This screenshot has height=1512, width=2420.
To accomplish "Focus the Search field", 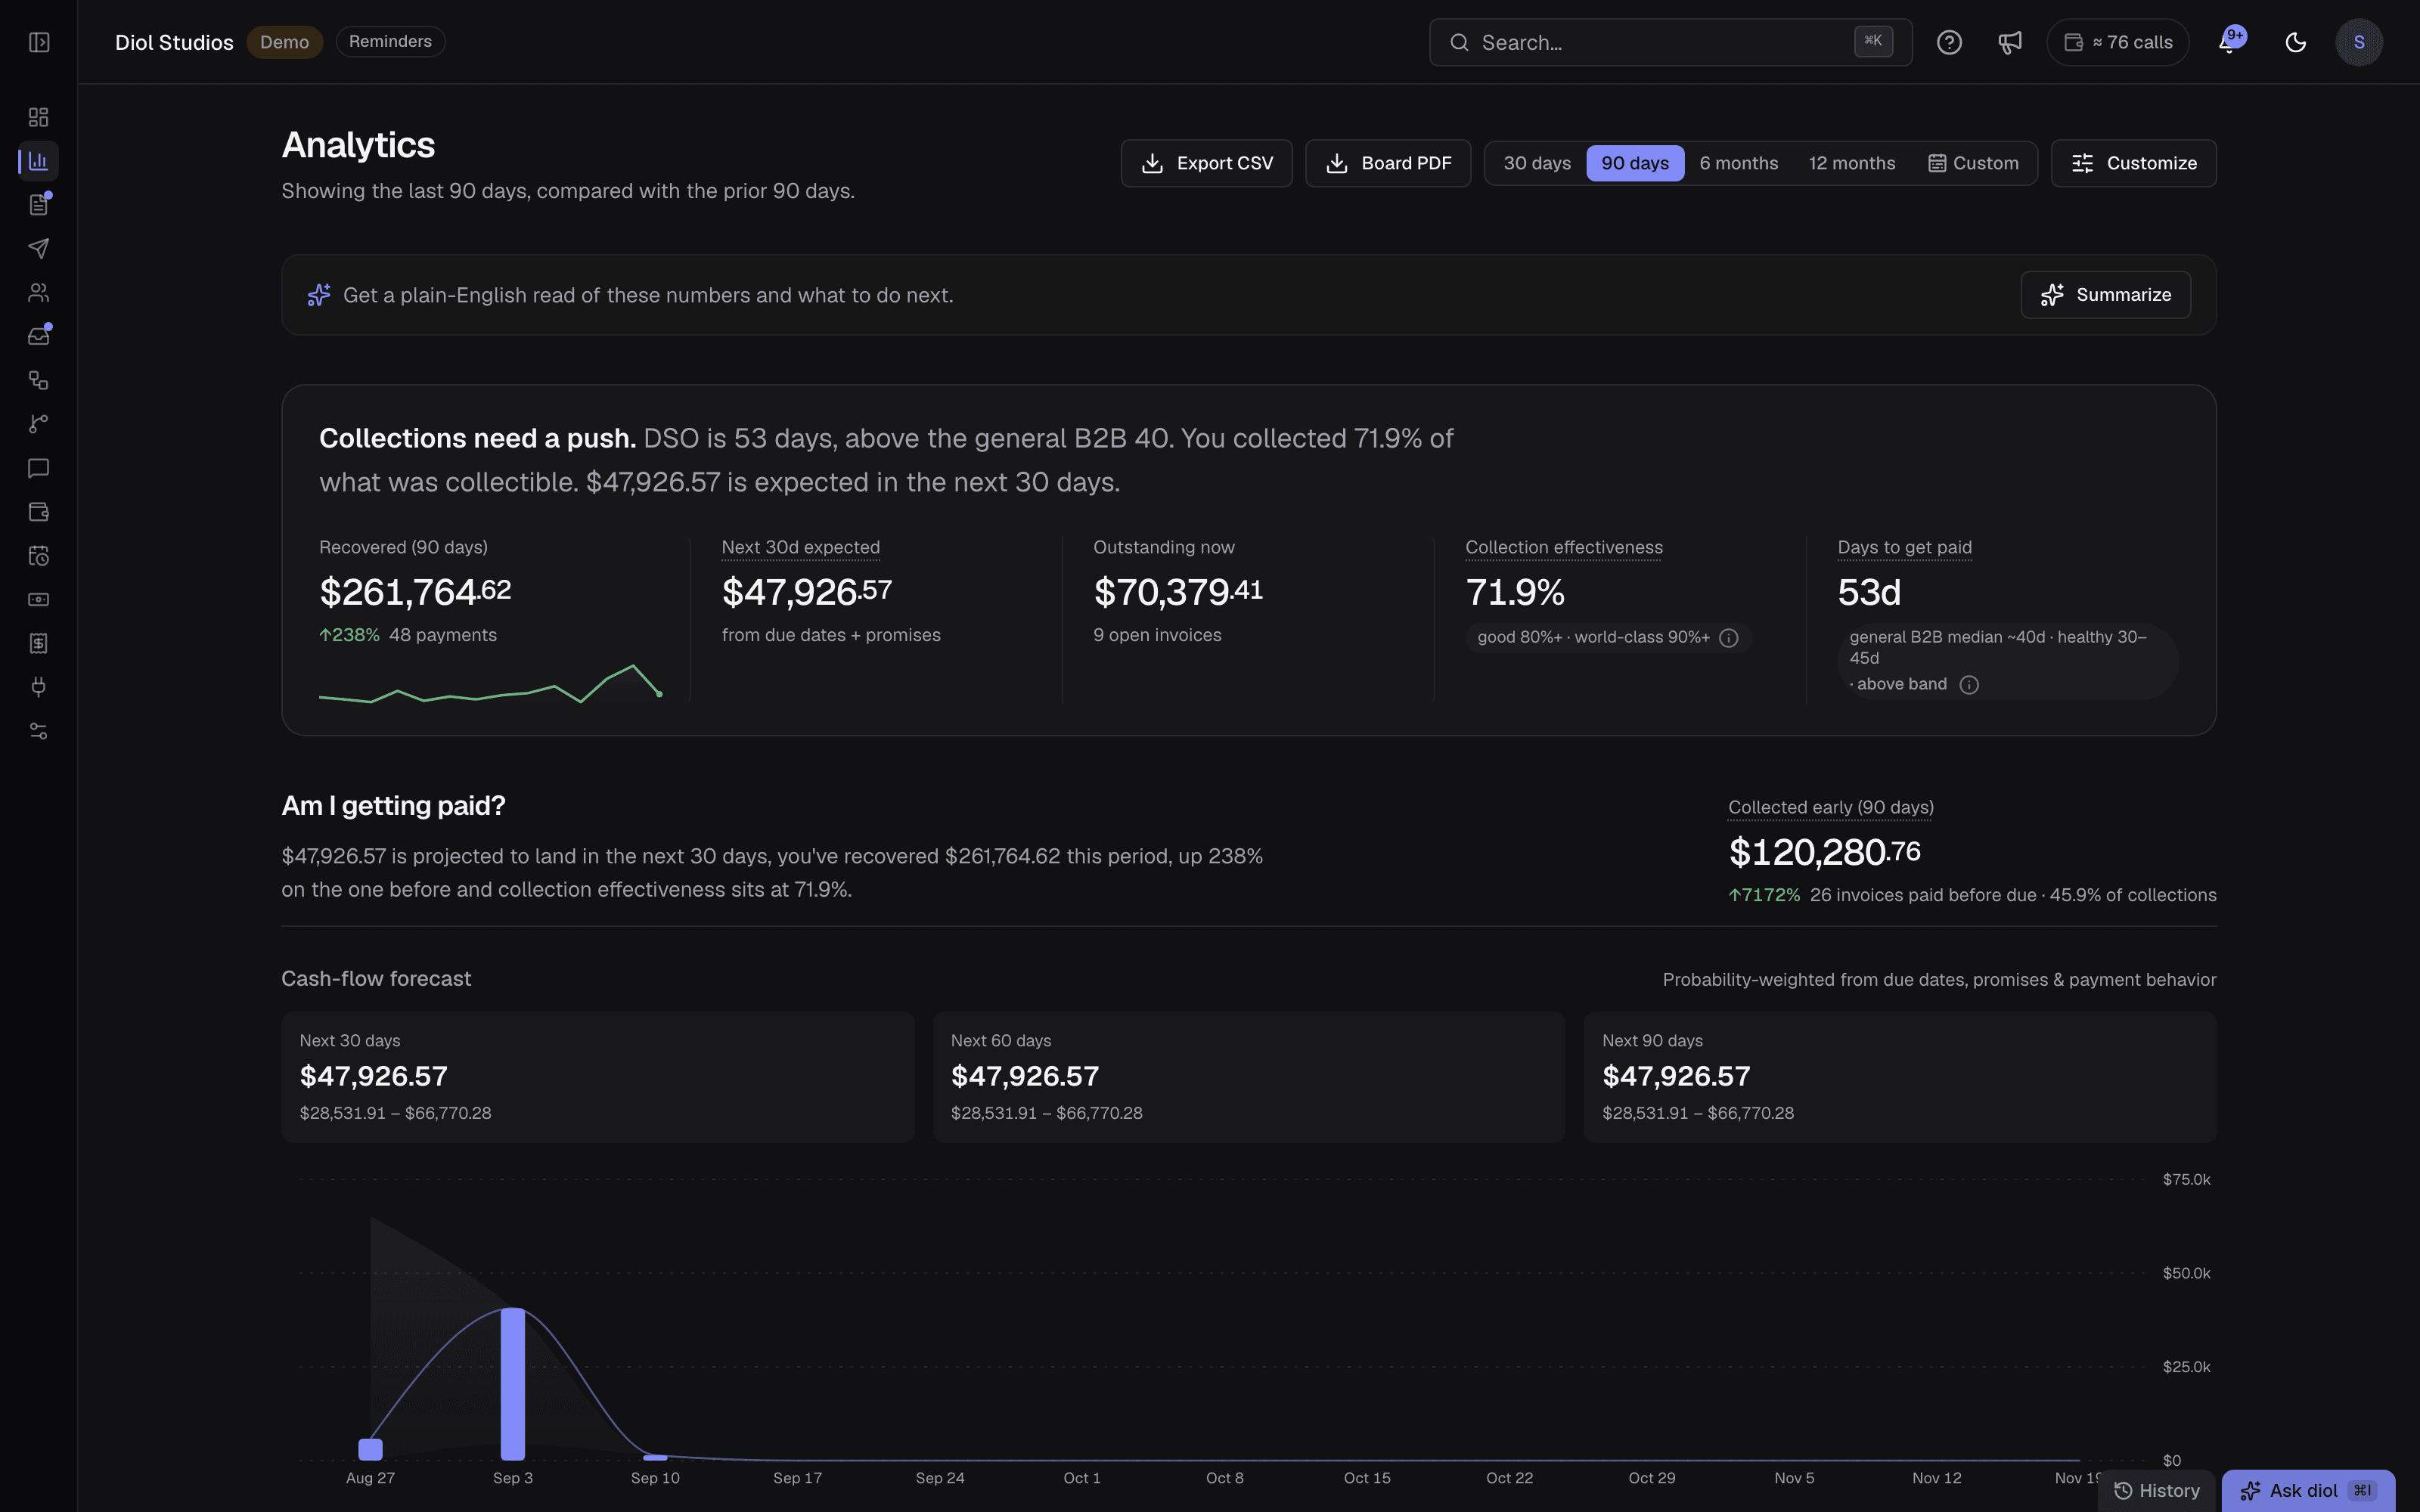I will pyautogui.click(x=1671, y=42).
